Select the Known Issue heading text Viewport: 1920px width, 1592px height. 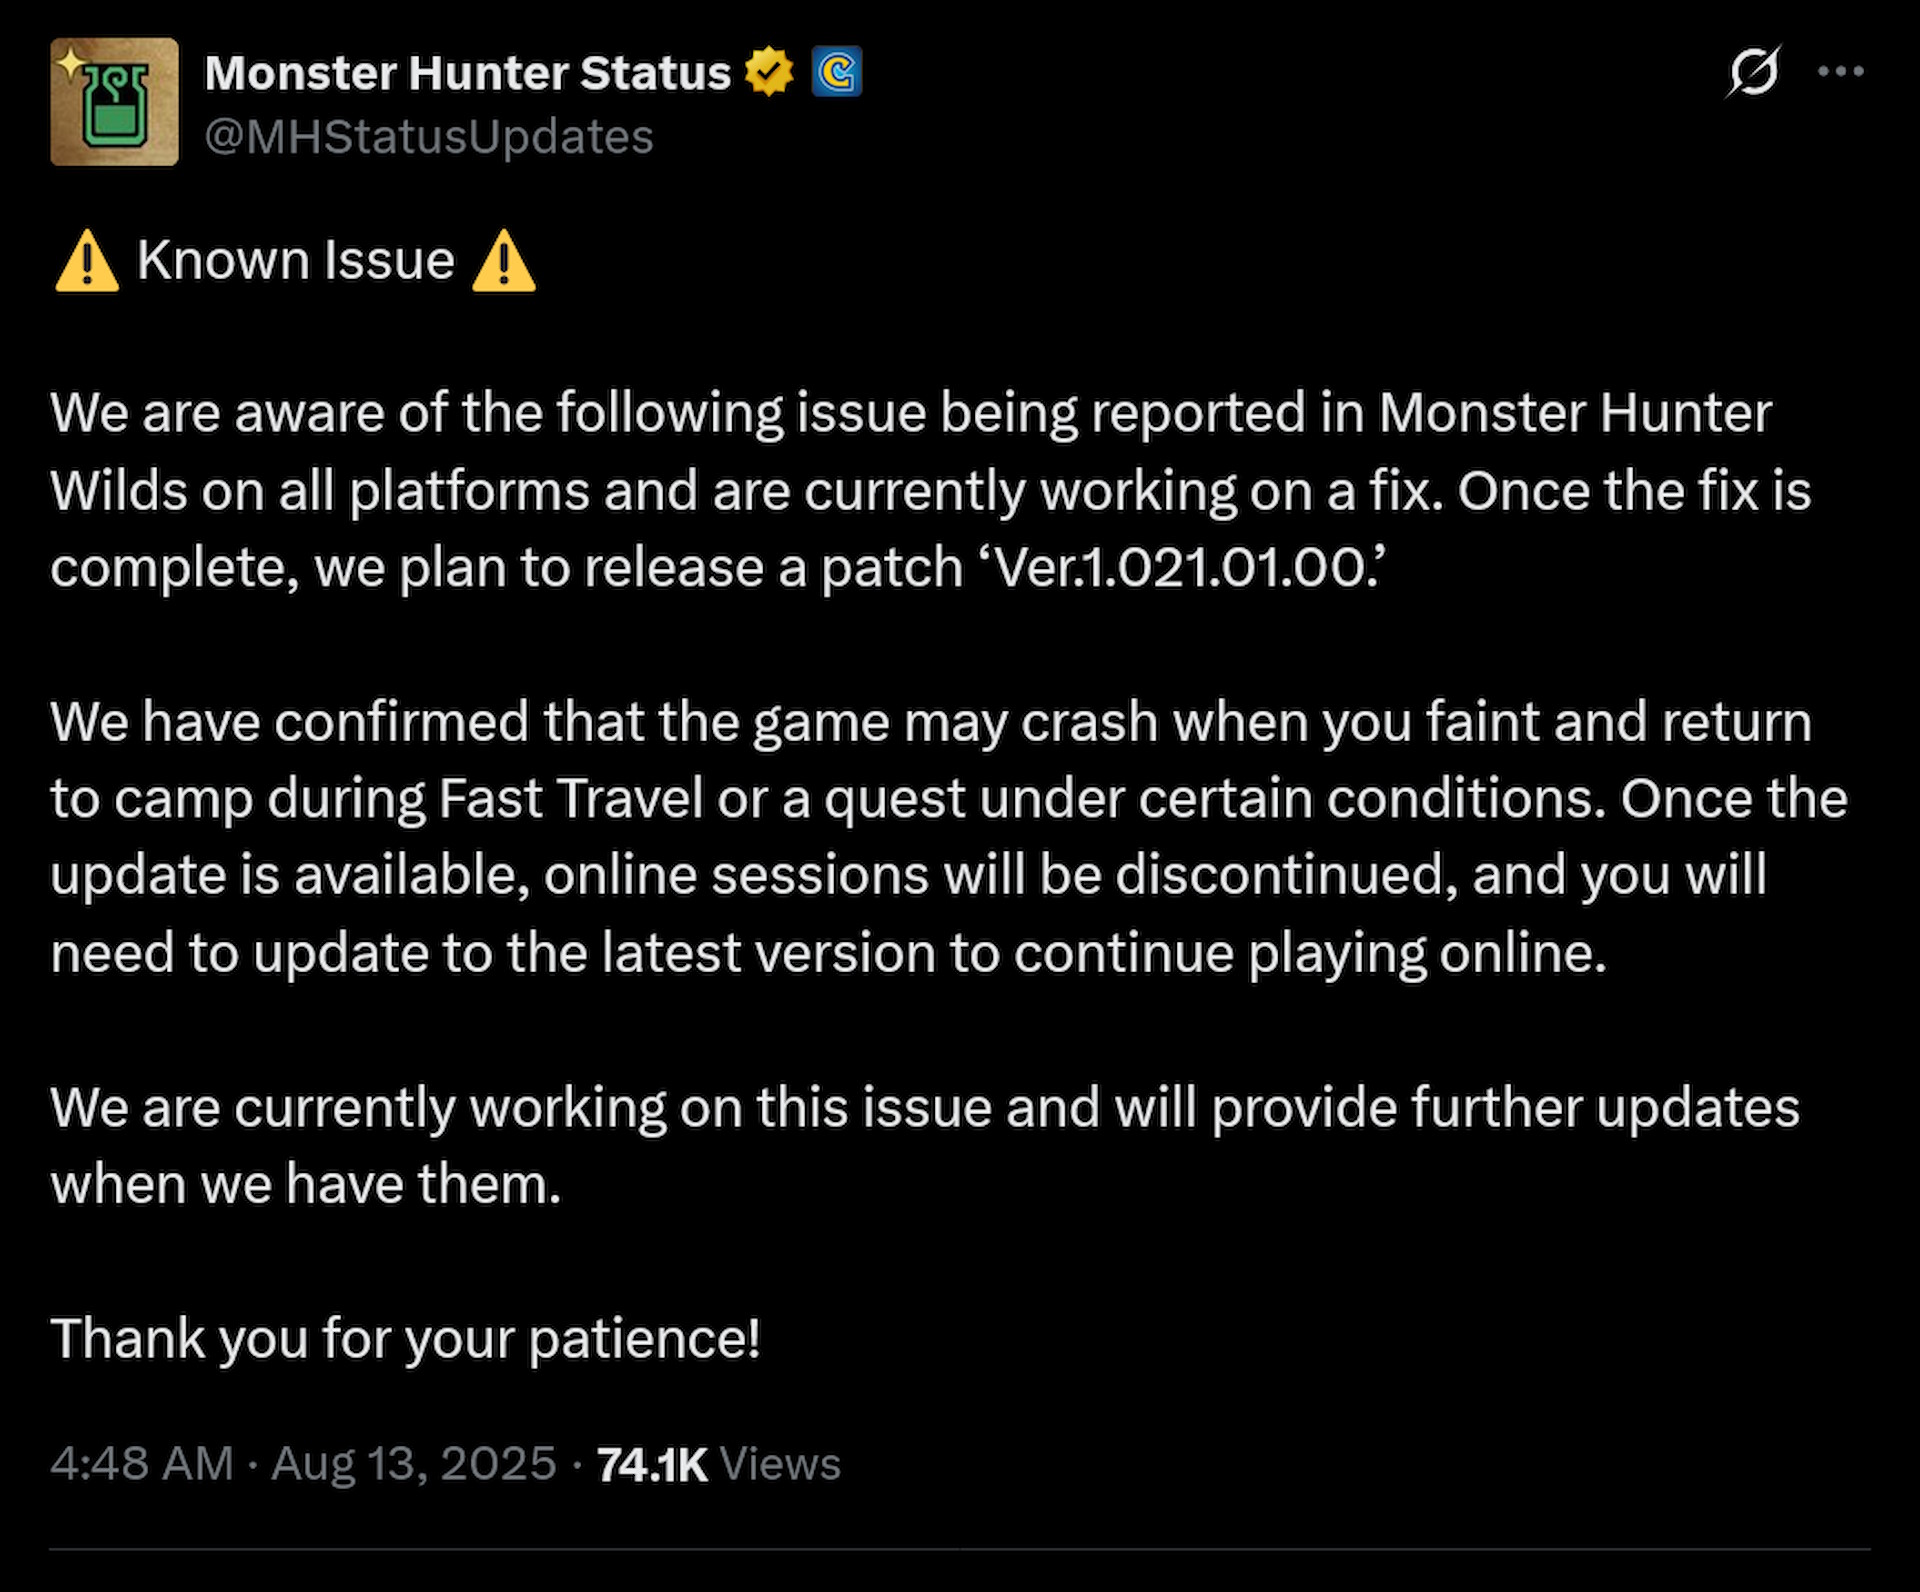(297, 261)
